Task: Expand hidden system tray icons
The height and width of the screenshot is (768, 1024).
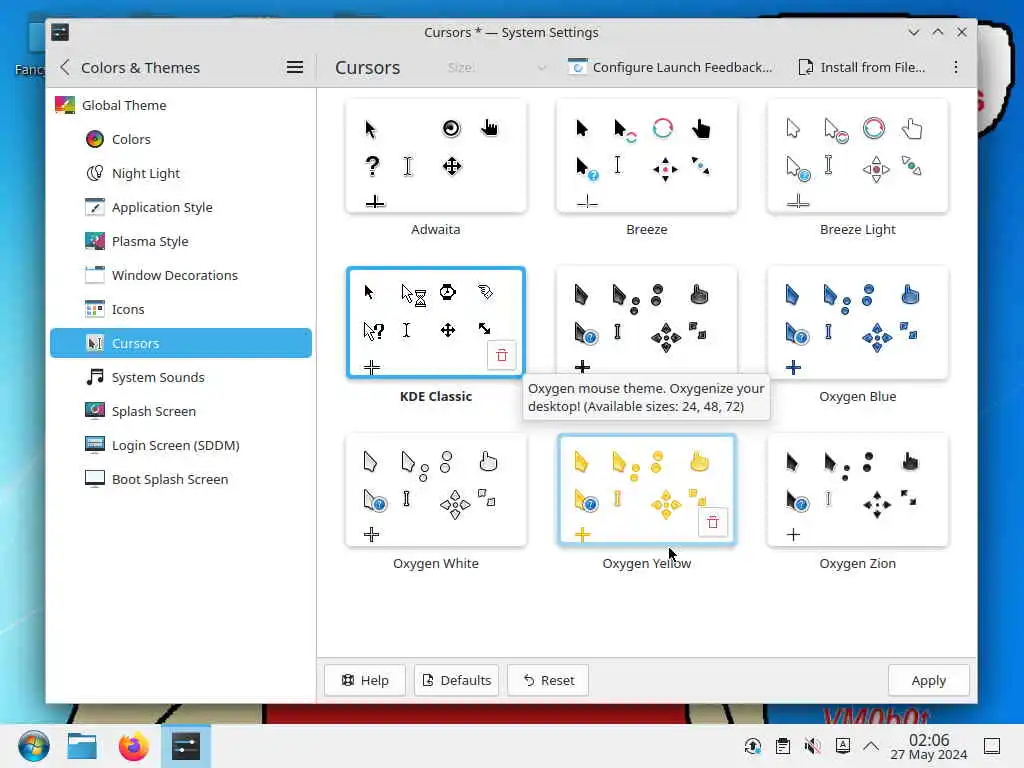Action: (x=871, y=746)
